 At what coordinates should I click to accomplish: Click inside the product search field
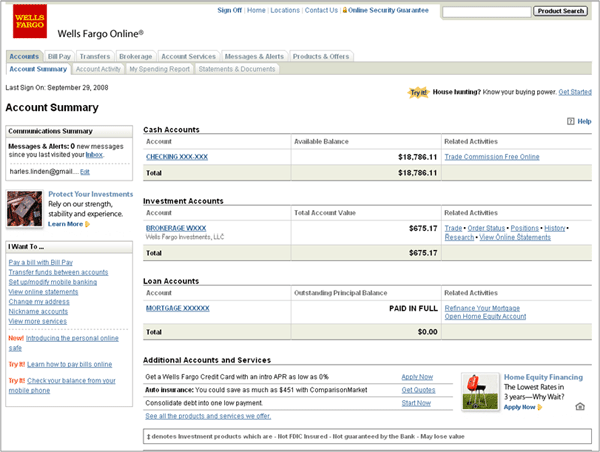487,11
